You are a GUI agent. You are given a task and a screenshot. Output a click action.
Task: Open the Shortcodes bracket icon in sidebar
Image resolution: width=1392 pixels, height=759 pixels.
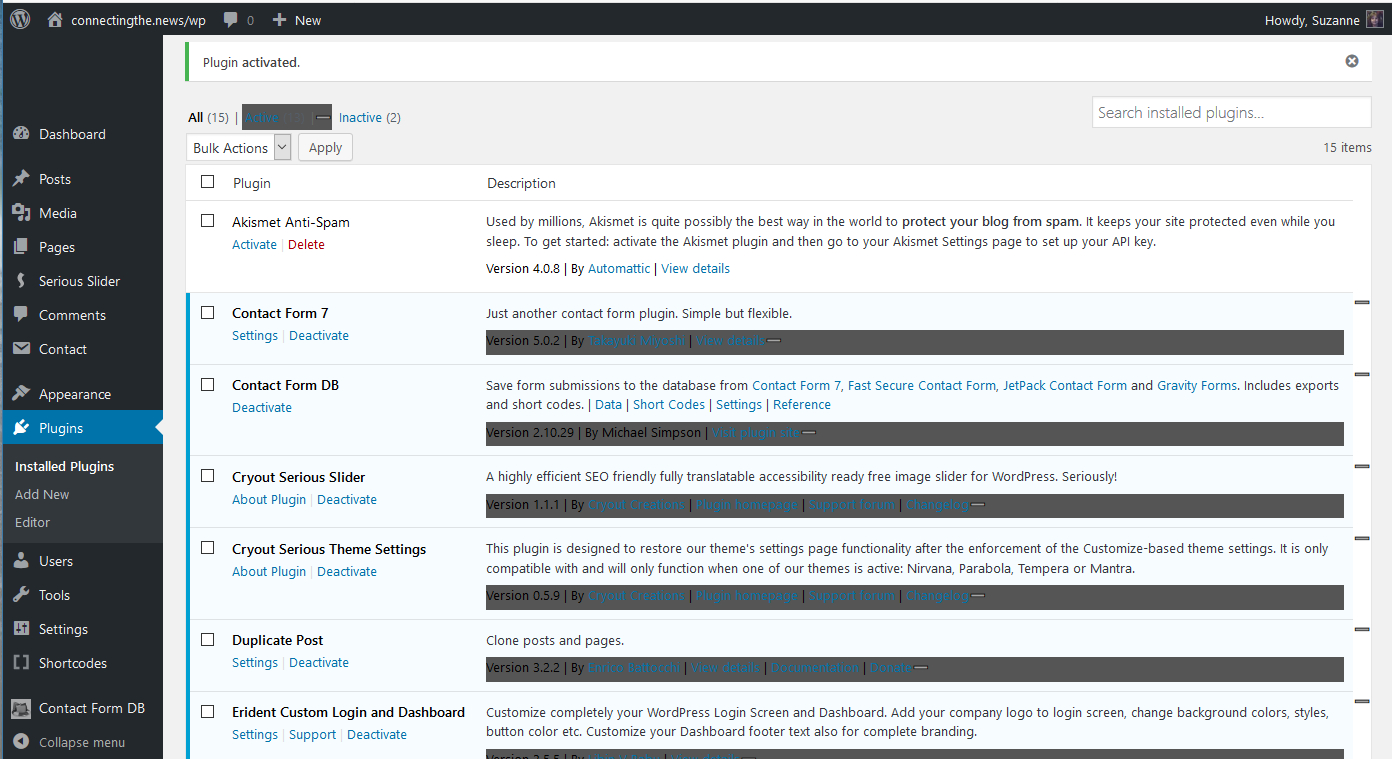click(21, 663)
